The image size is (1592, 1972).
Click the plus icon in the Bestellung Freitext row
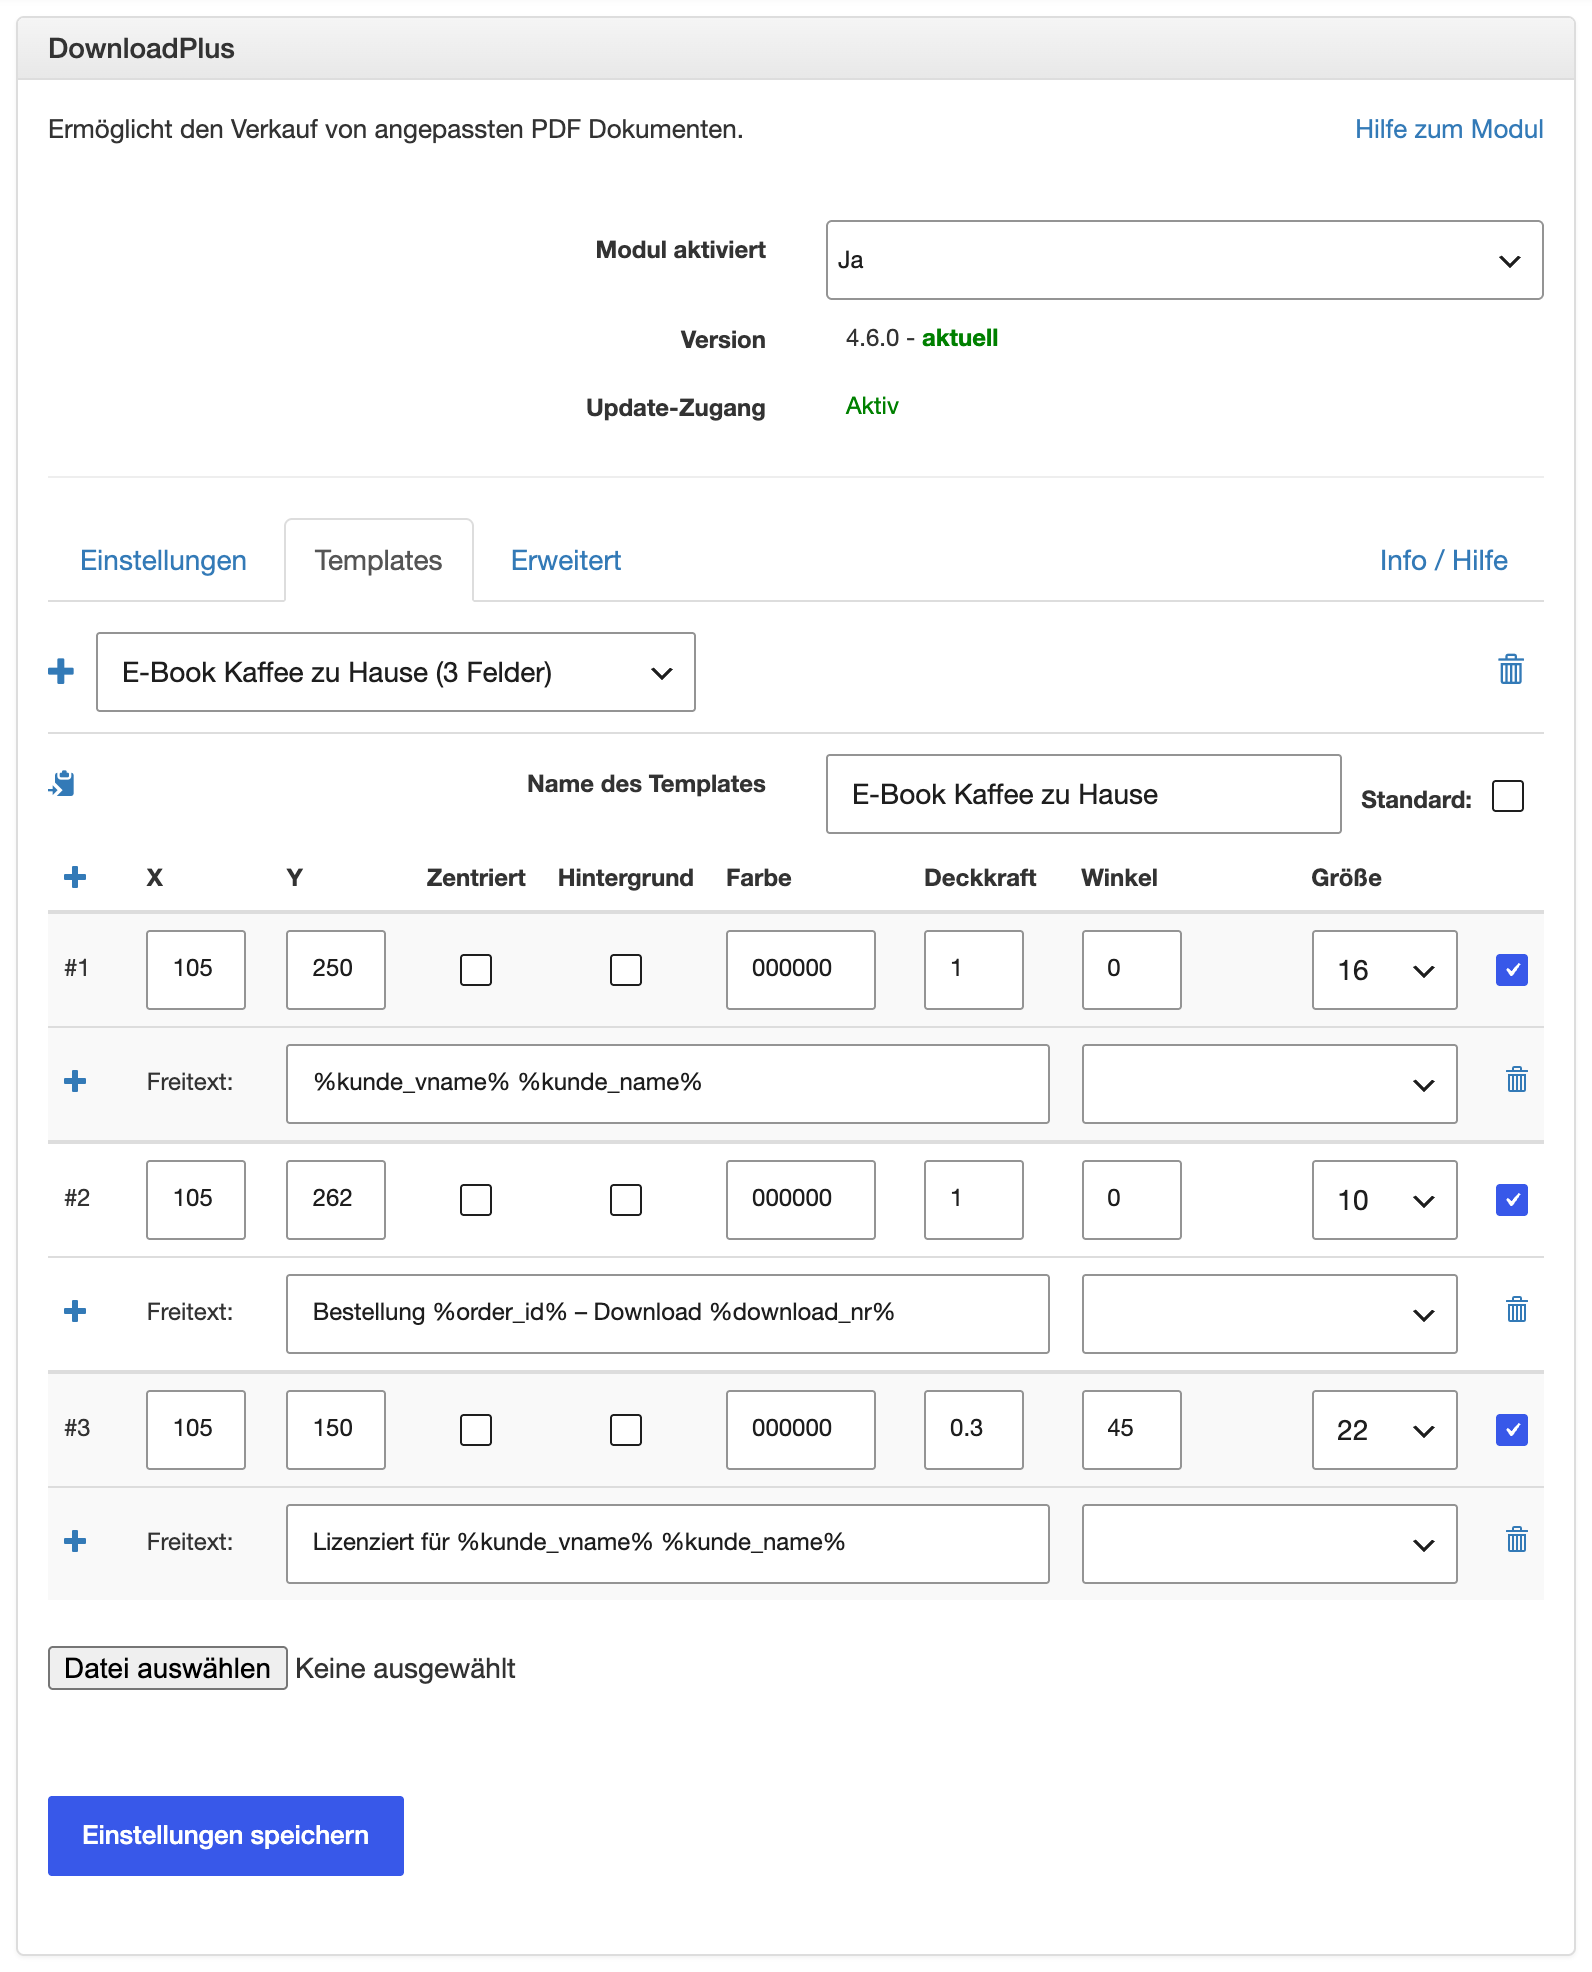click(75, 1311)
